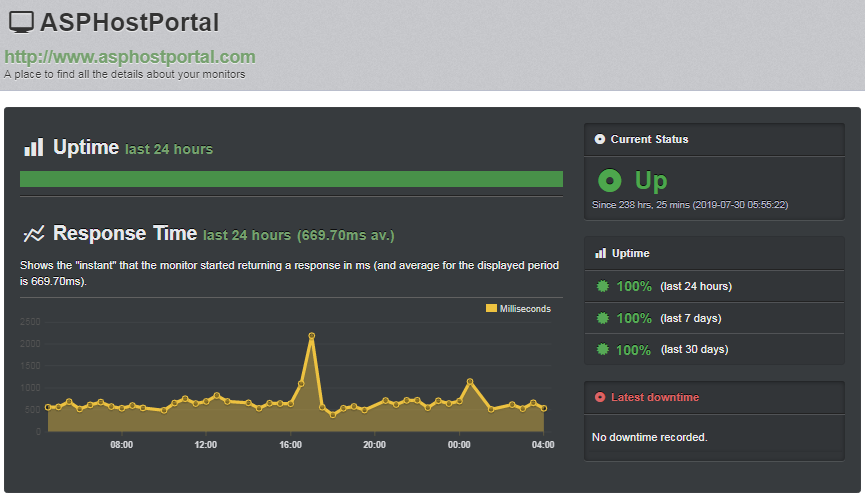Click the 16:00 axis label
Image resolution: width=865 pixels, height=497 pixels.
(x=291, y=445)
